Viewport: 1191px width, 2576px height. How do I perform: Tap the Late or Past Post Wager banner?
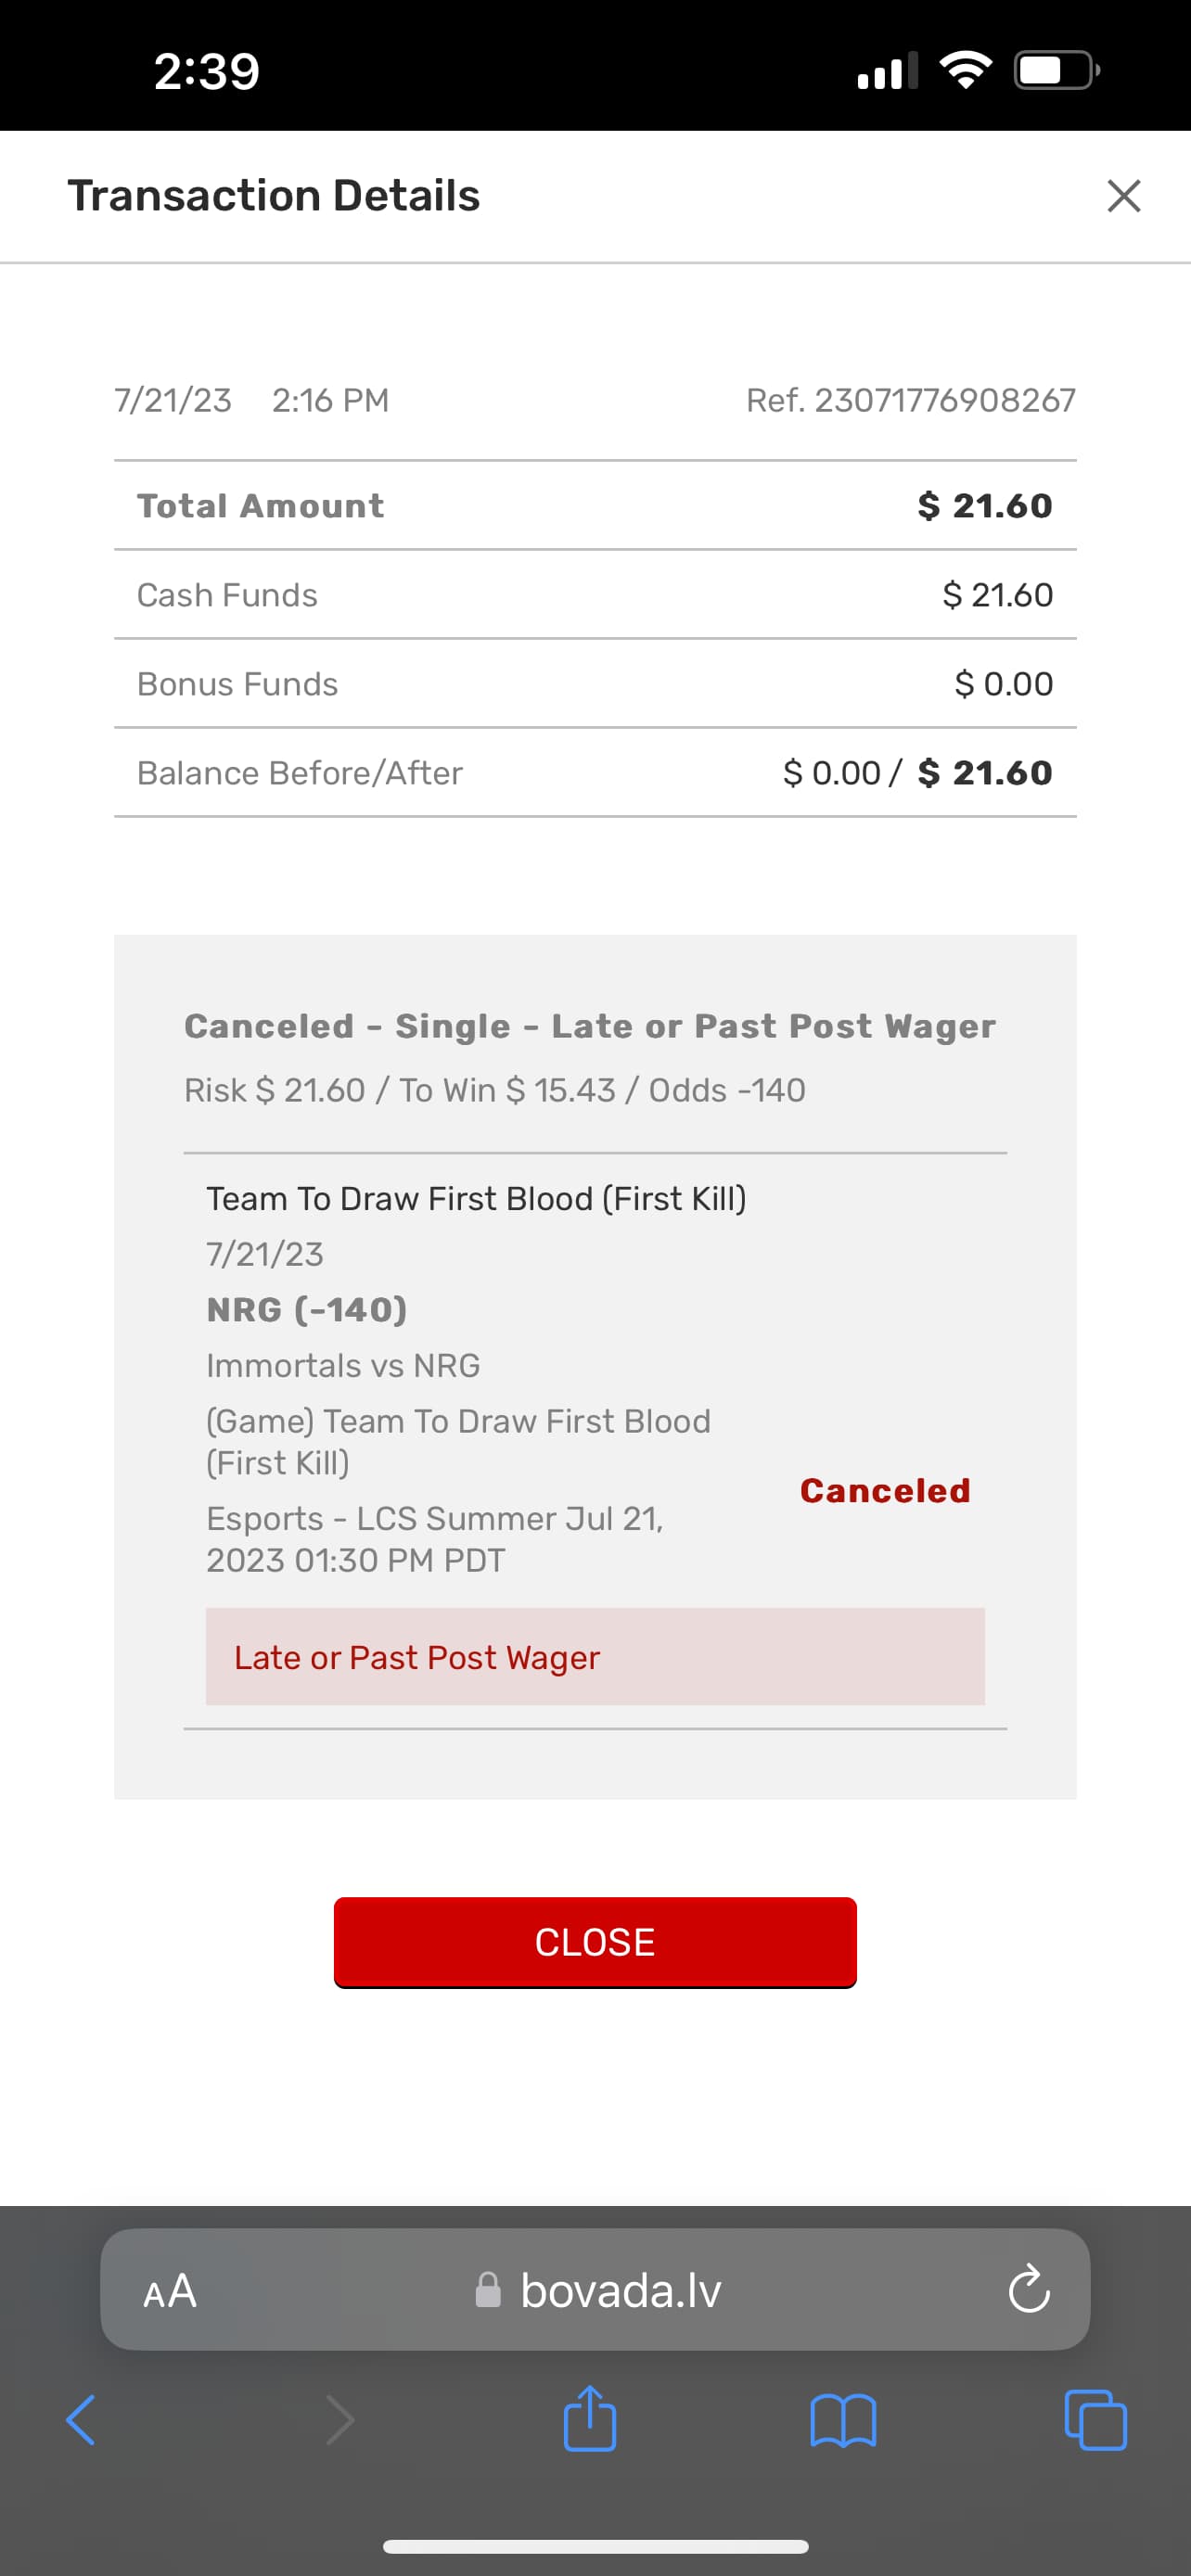pyautogui.click(x=595, y=1657)
